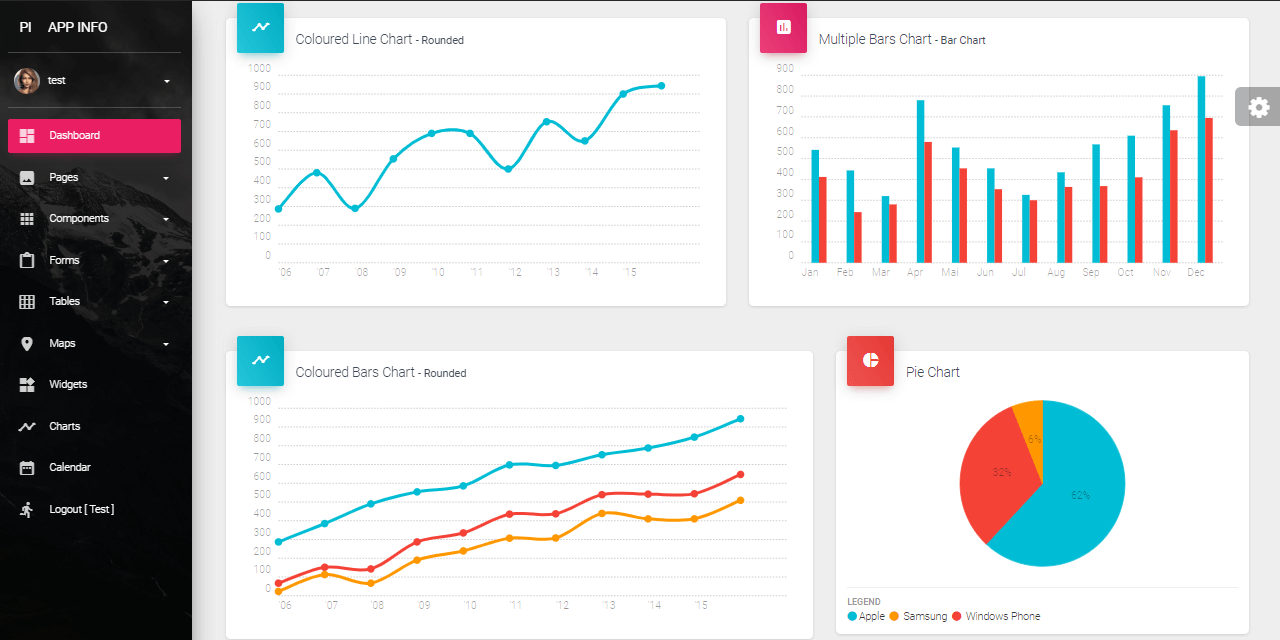Screen dimensions: 1280x640
Task: Click the Widgets icon in sidebar
Action: pyautogui.click(x=27, y=384)
